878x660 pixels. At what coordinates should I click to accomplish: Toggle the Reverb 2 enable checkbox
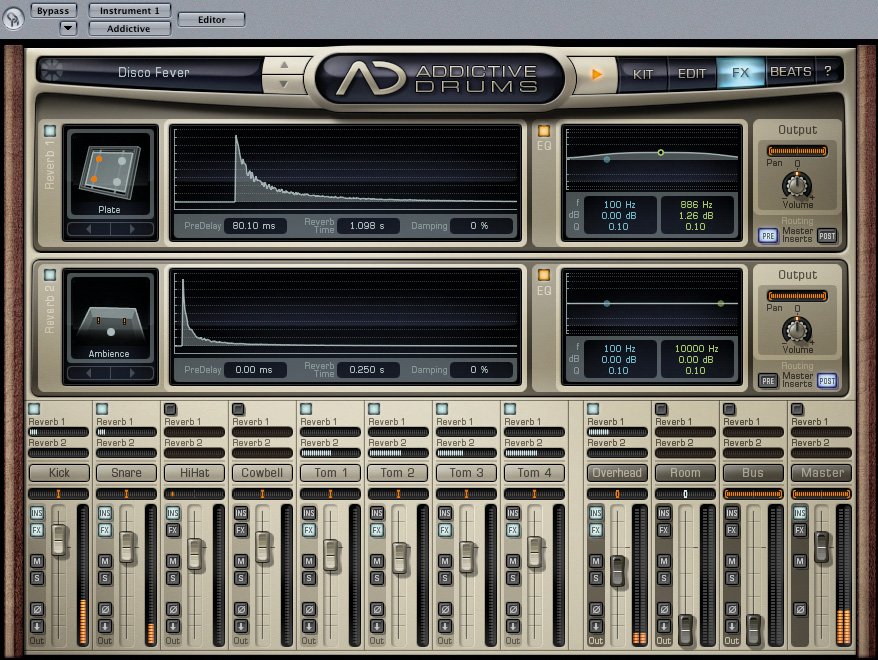(50, 275)
